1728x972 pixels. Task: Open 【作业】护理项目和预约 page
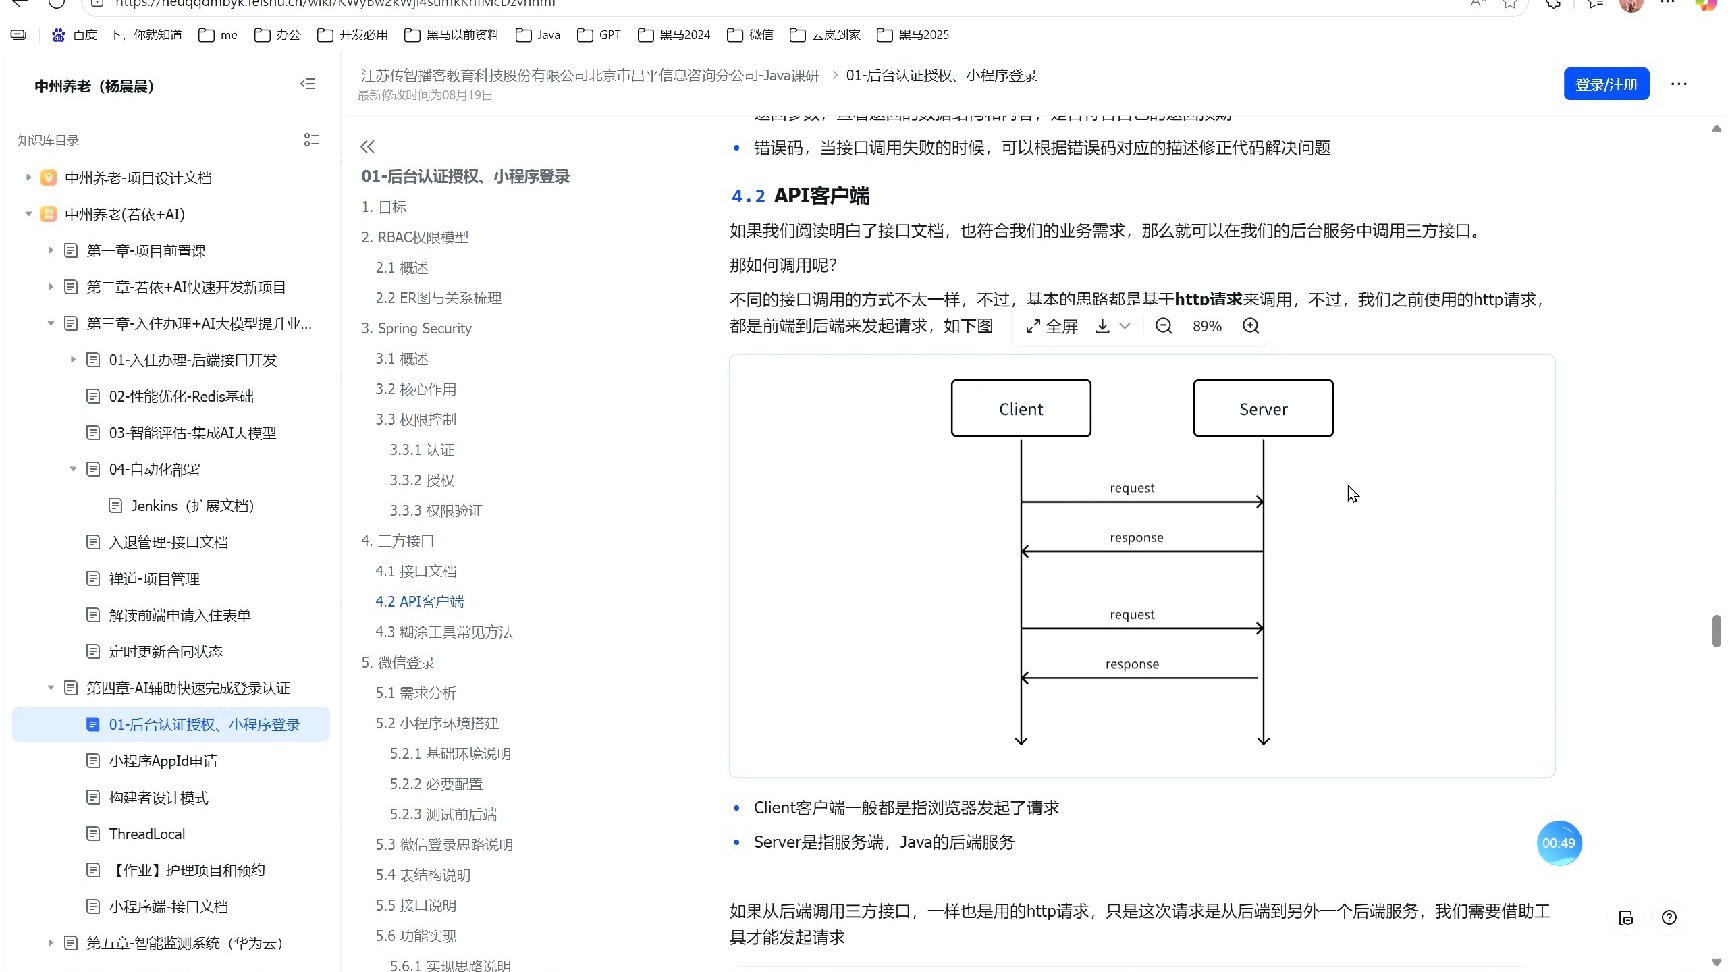click(187, 870)
